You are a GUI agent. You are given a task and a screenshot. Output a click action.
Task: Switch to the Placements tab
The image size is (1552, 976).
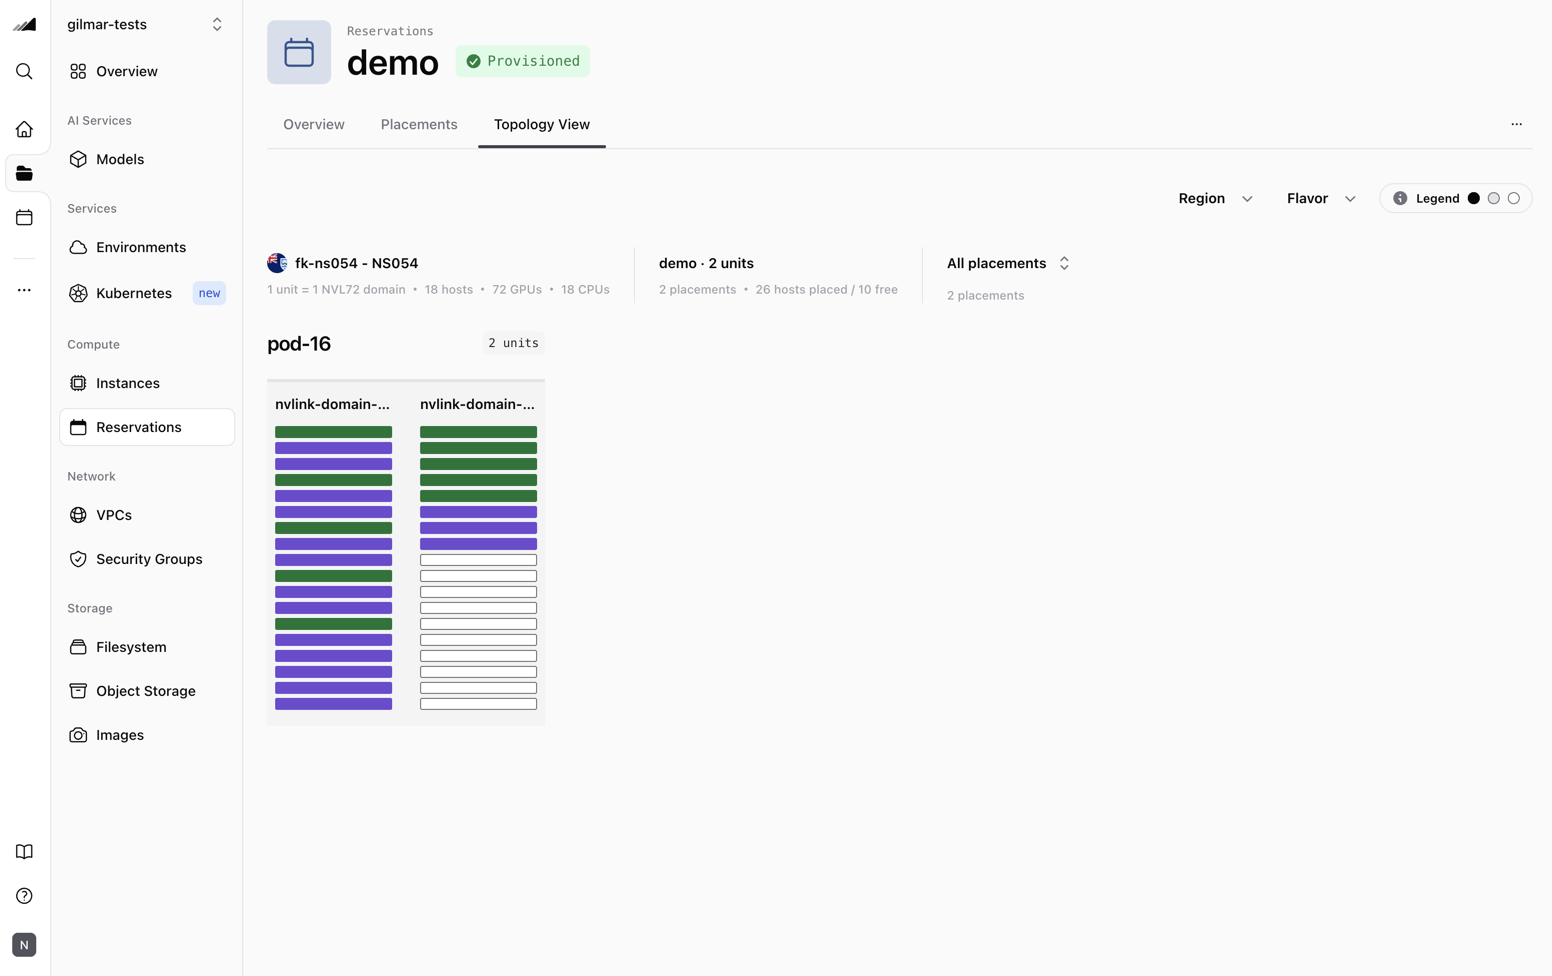pos(419,125)
